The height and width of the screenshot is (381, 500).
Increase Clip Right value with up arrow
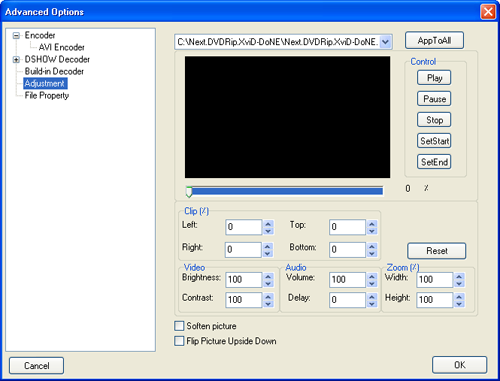click(268, 246)
